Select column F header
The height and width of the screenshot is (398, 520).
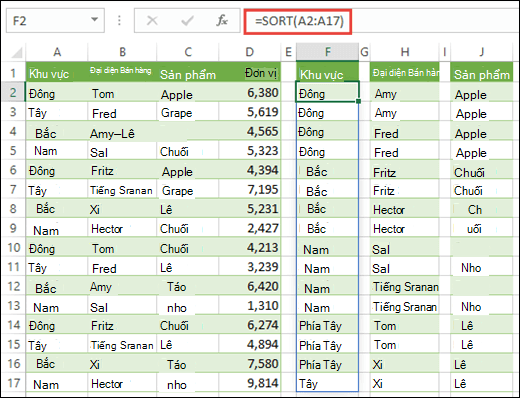pyautogui.click(x=328, y=52)
